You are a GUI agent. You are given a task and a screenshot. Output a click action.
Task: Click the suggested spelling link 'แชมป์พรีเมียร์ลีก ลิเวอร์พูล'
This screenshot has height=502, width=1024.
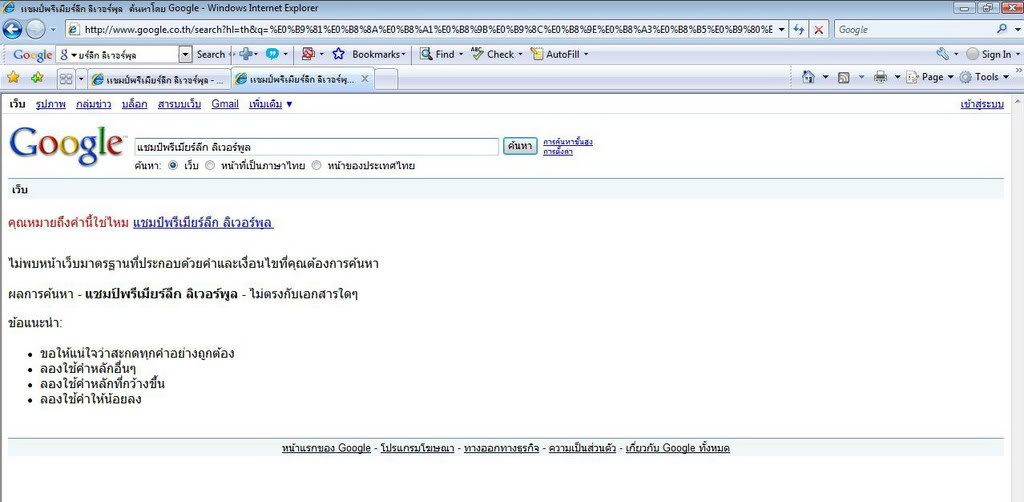(203, 222)
